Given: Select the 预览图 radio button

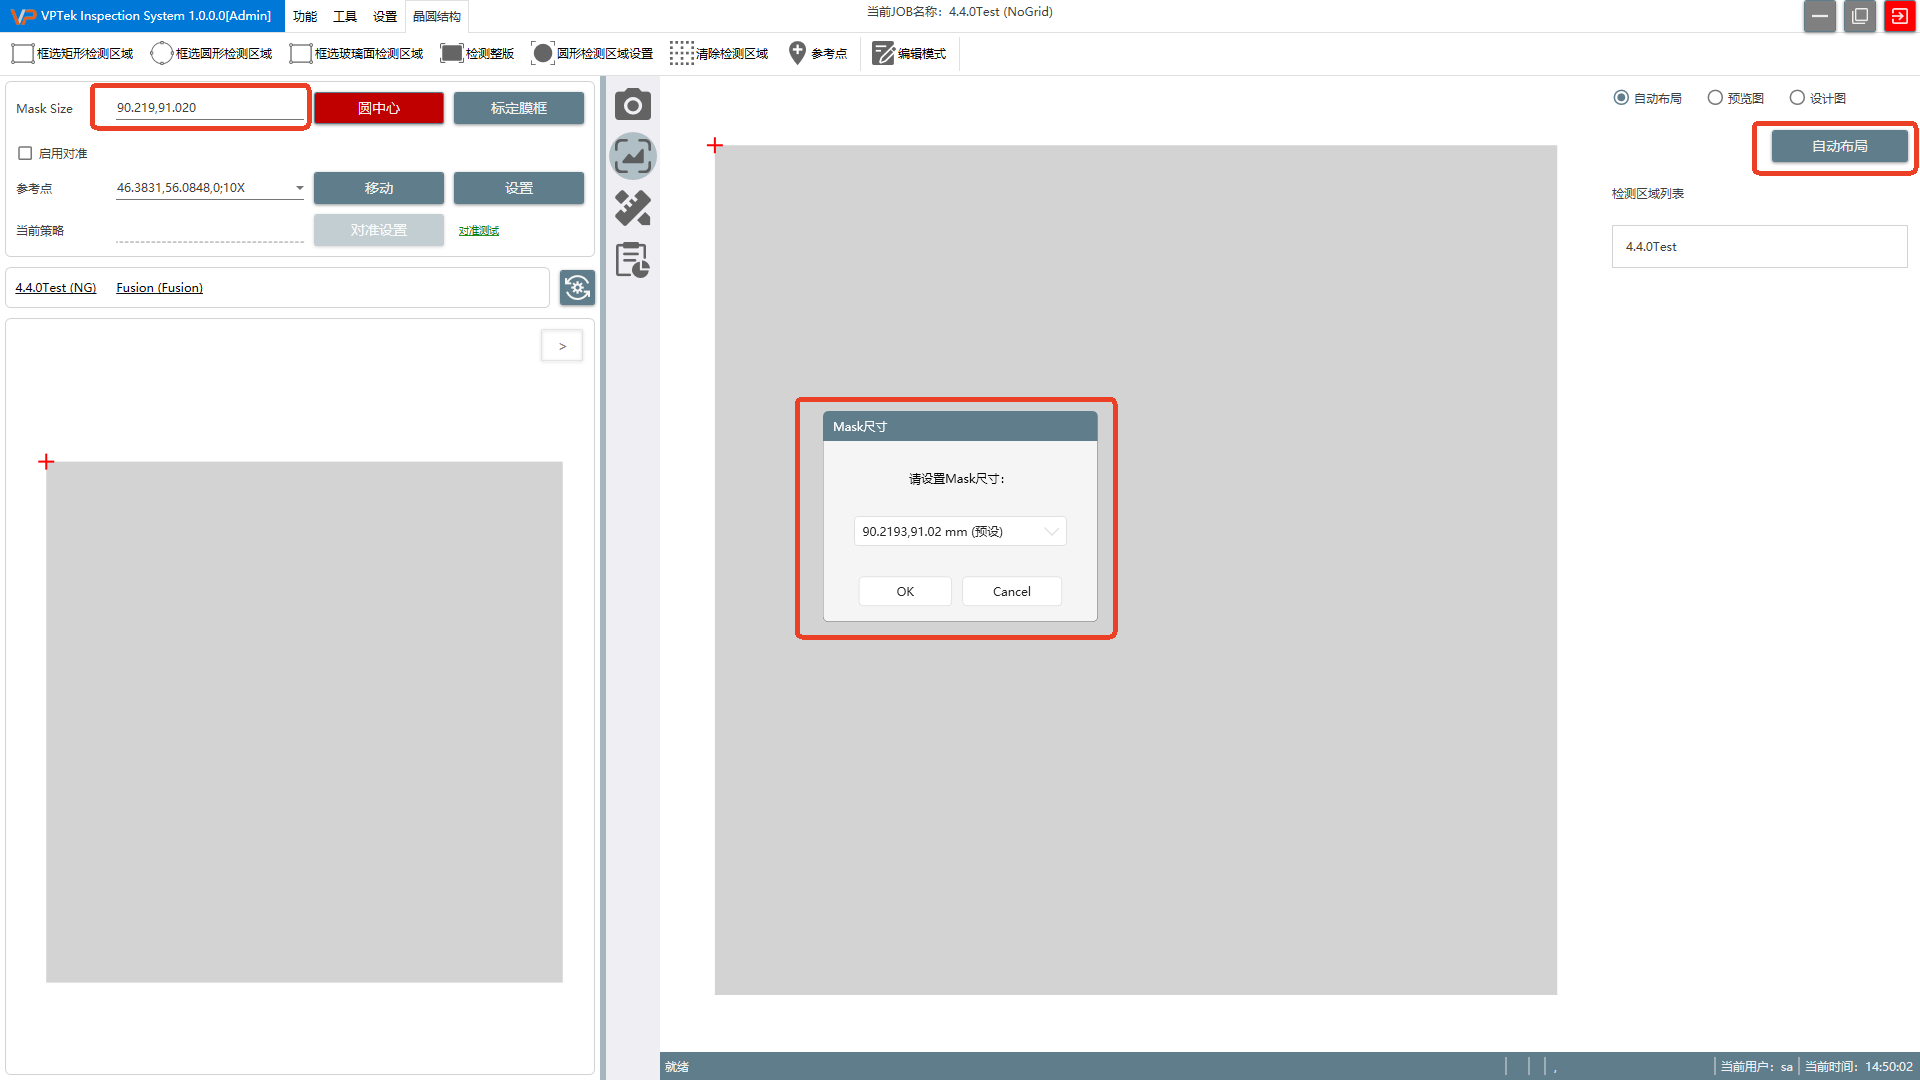Looking at the screenshot, I should pos(1715,98).
